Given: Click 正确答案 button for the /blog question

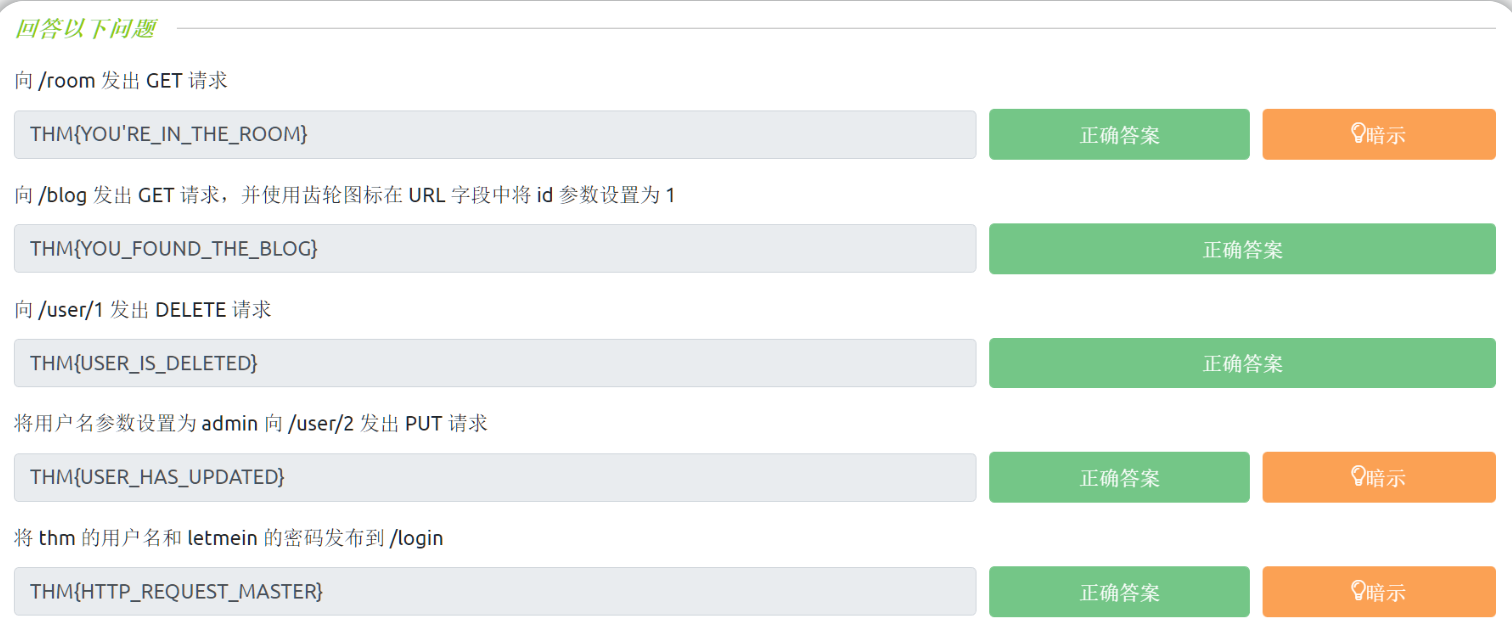Looking at the screenshot, I should 1242,249.
